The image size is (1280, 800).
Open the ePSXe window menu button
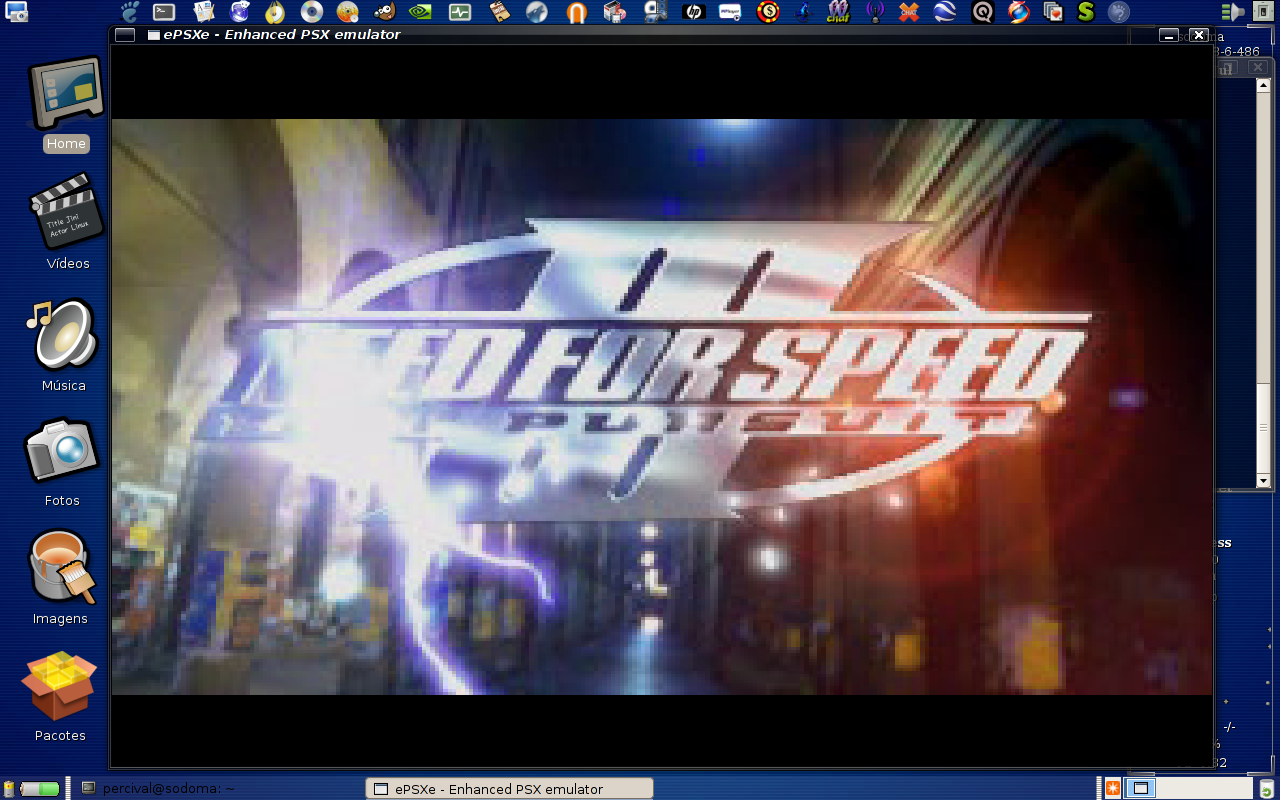(x=125, y=35)
